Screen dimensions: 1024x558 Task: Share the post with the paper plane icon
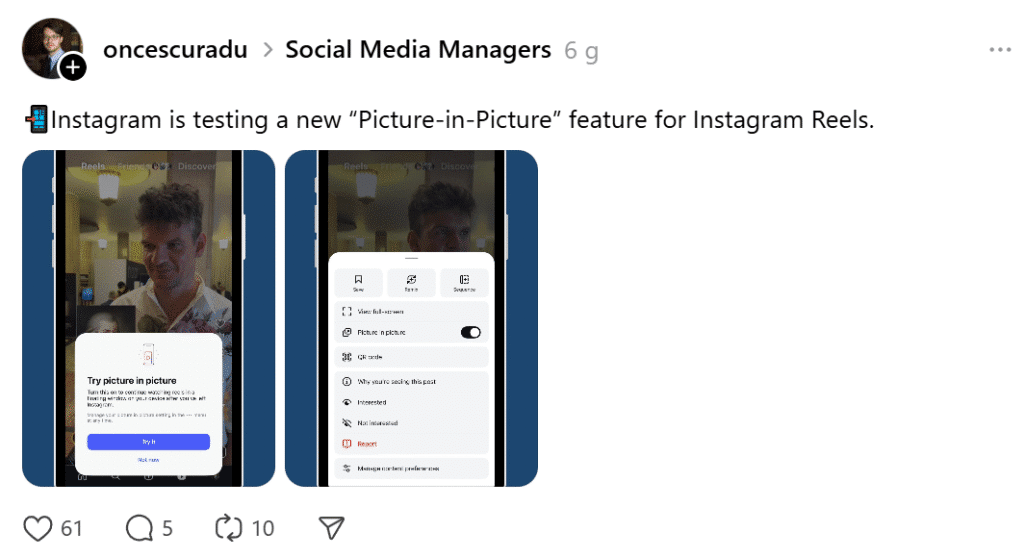click(331, 527)
